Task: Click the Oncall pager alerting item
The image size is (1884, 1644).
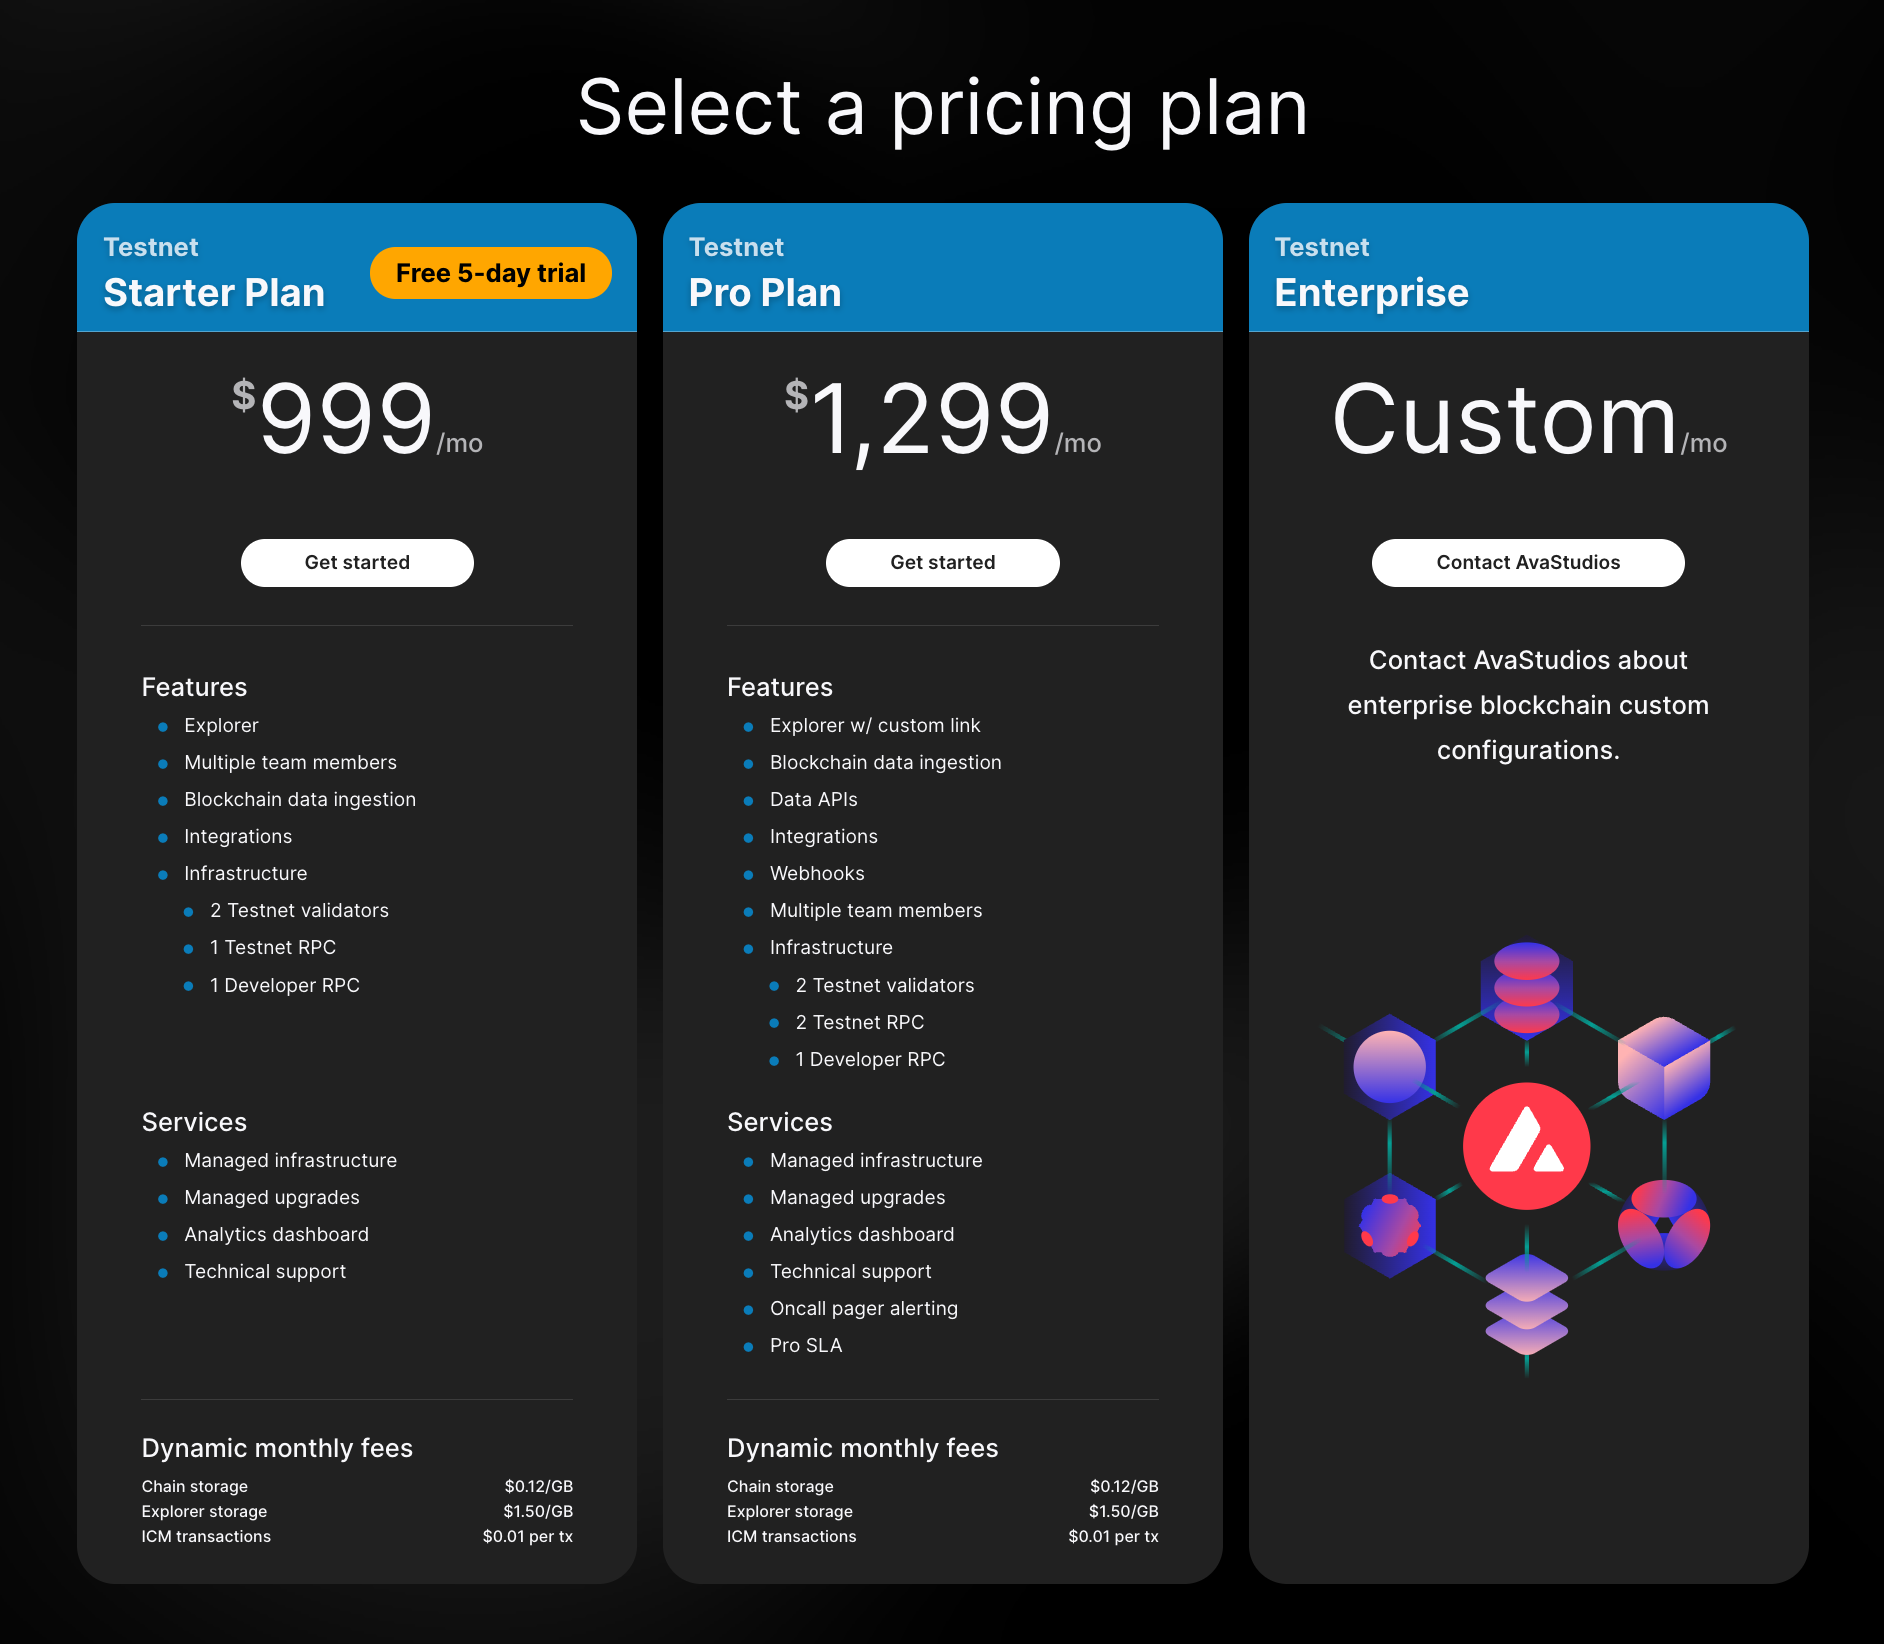Action: tap(864, 1309)
